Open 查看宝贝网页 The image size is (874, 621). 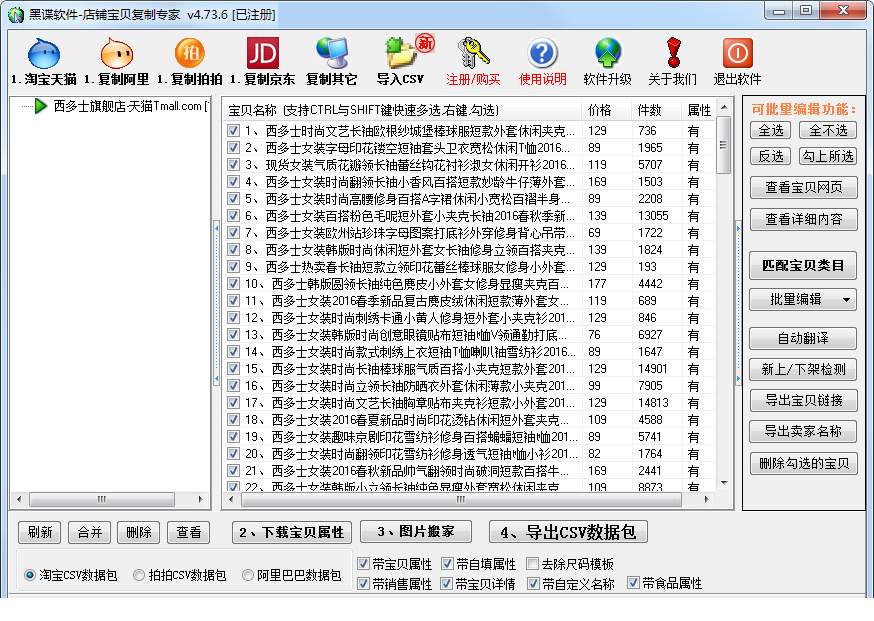[x=803, y=187]
